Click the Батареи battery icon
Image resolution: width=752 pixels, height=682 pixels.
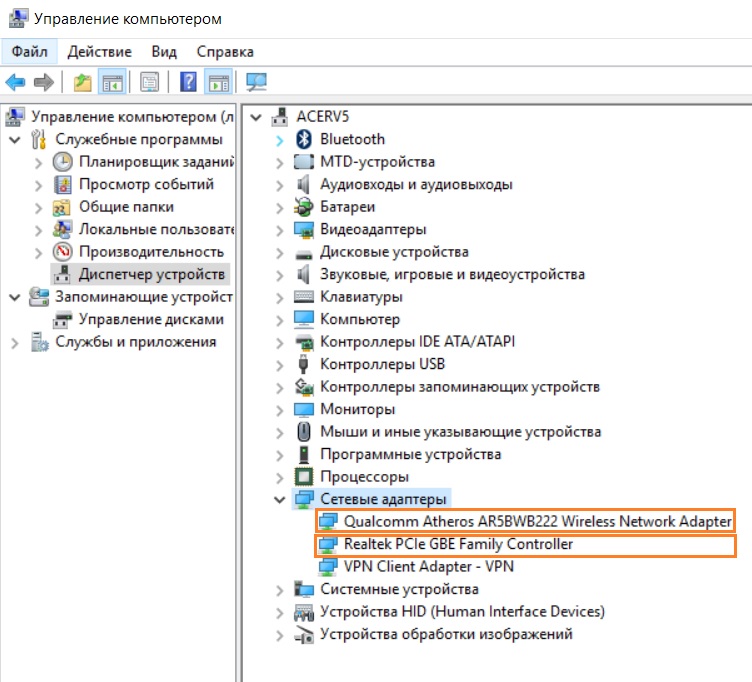(x=304, y=207)
